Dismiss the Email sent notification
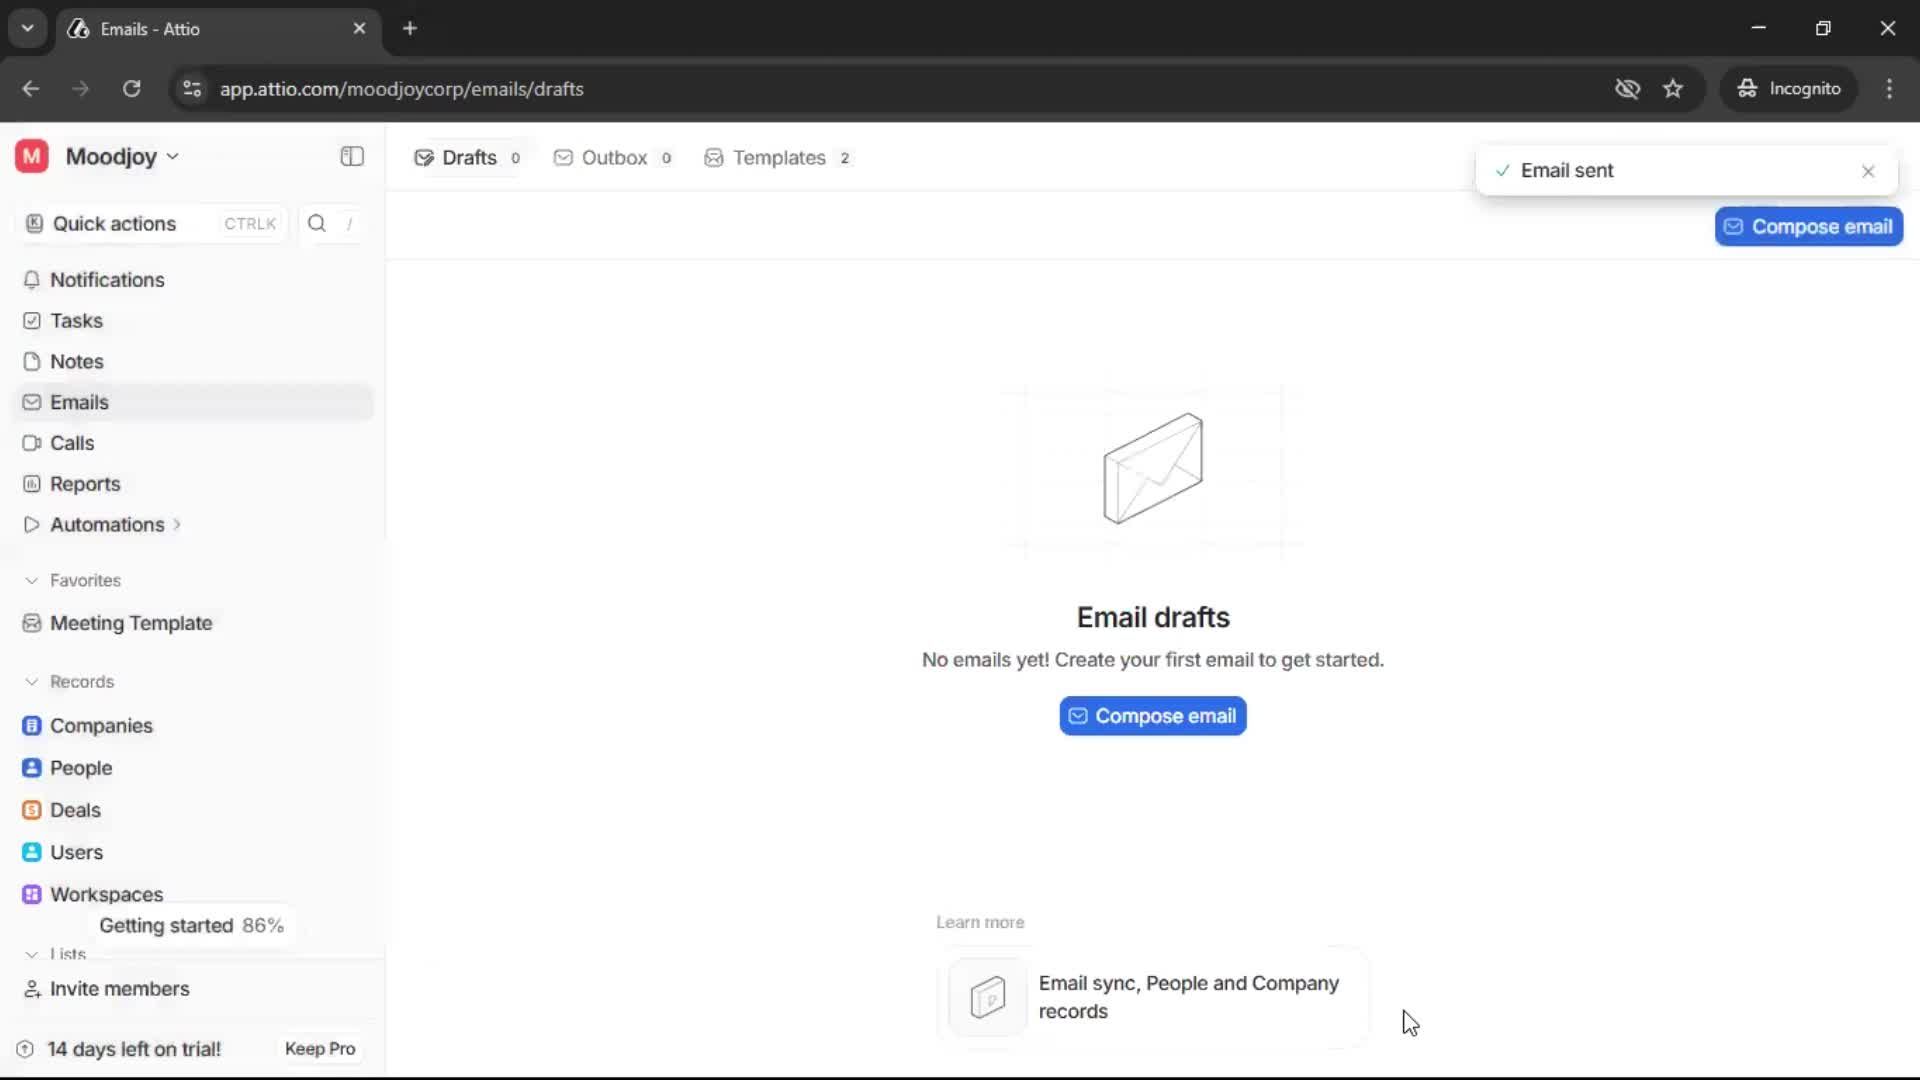The width and height of the screenshot is (1920, 1080). (x=1868, y=172)
